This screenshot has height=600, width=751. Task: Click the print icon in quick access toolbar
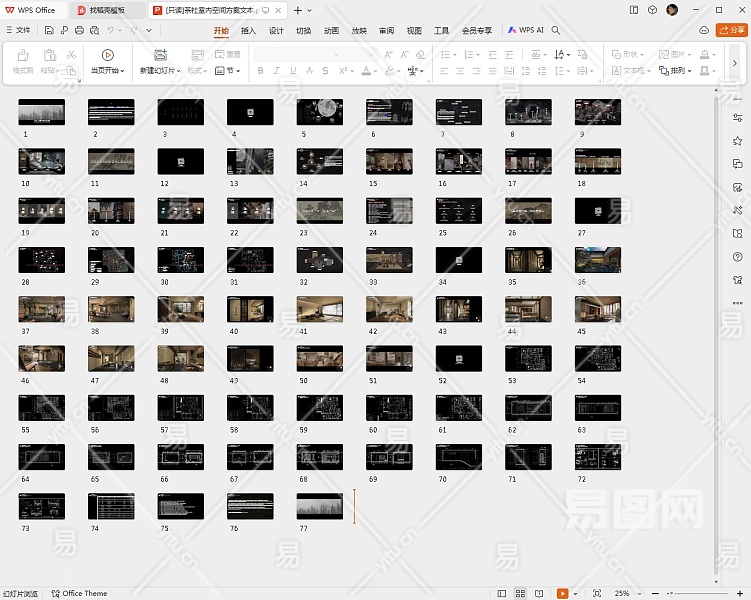(x=79, y=30)
